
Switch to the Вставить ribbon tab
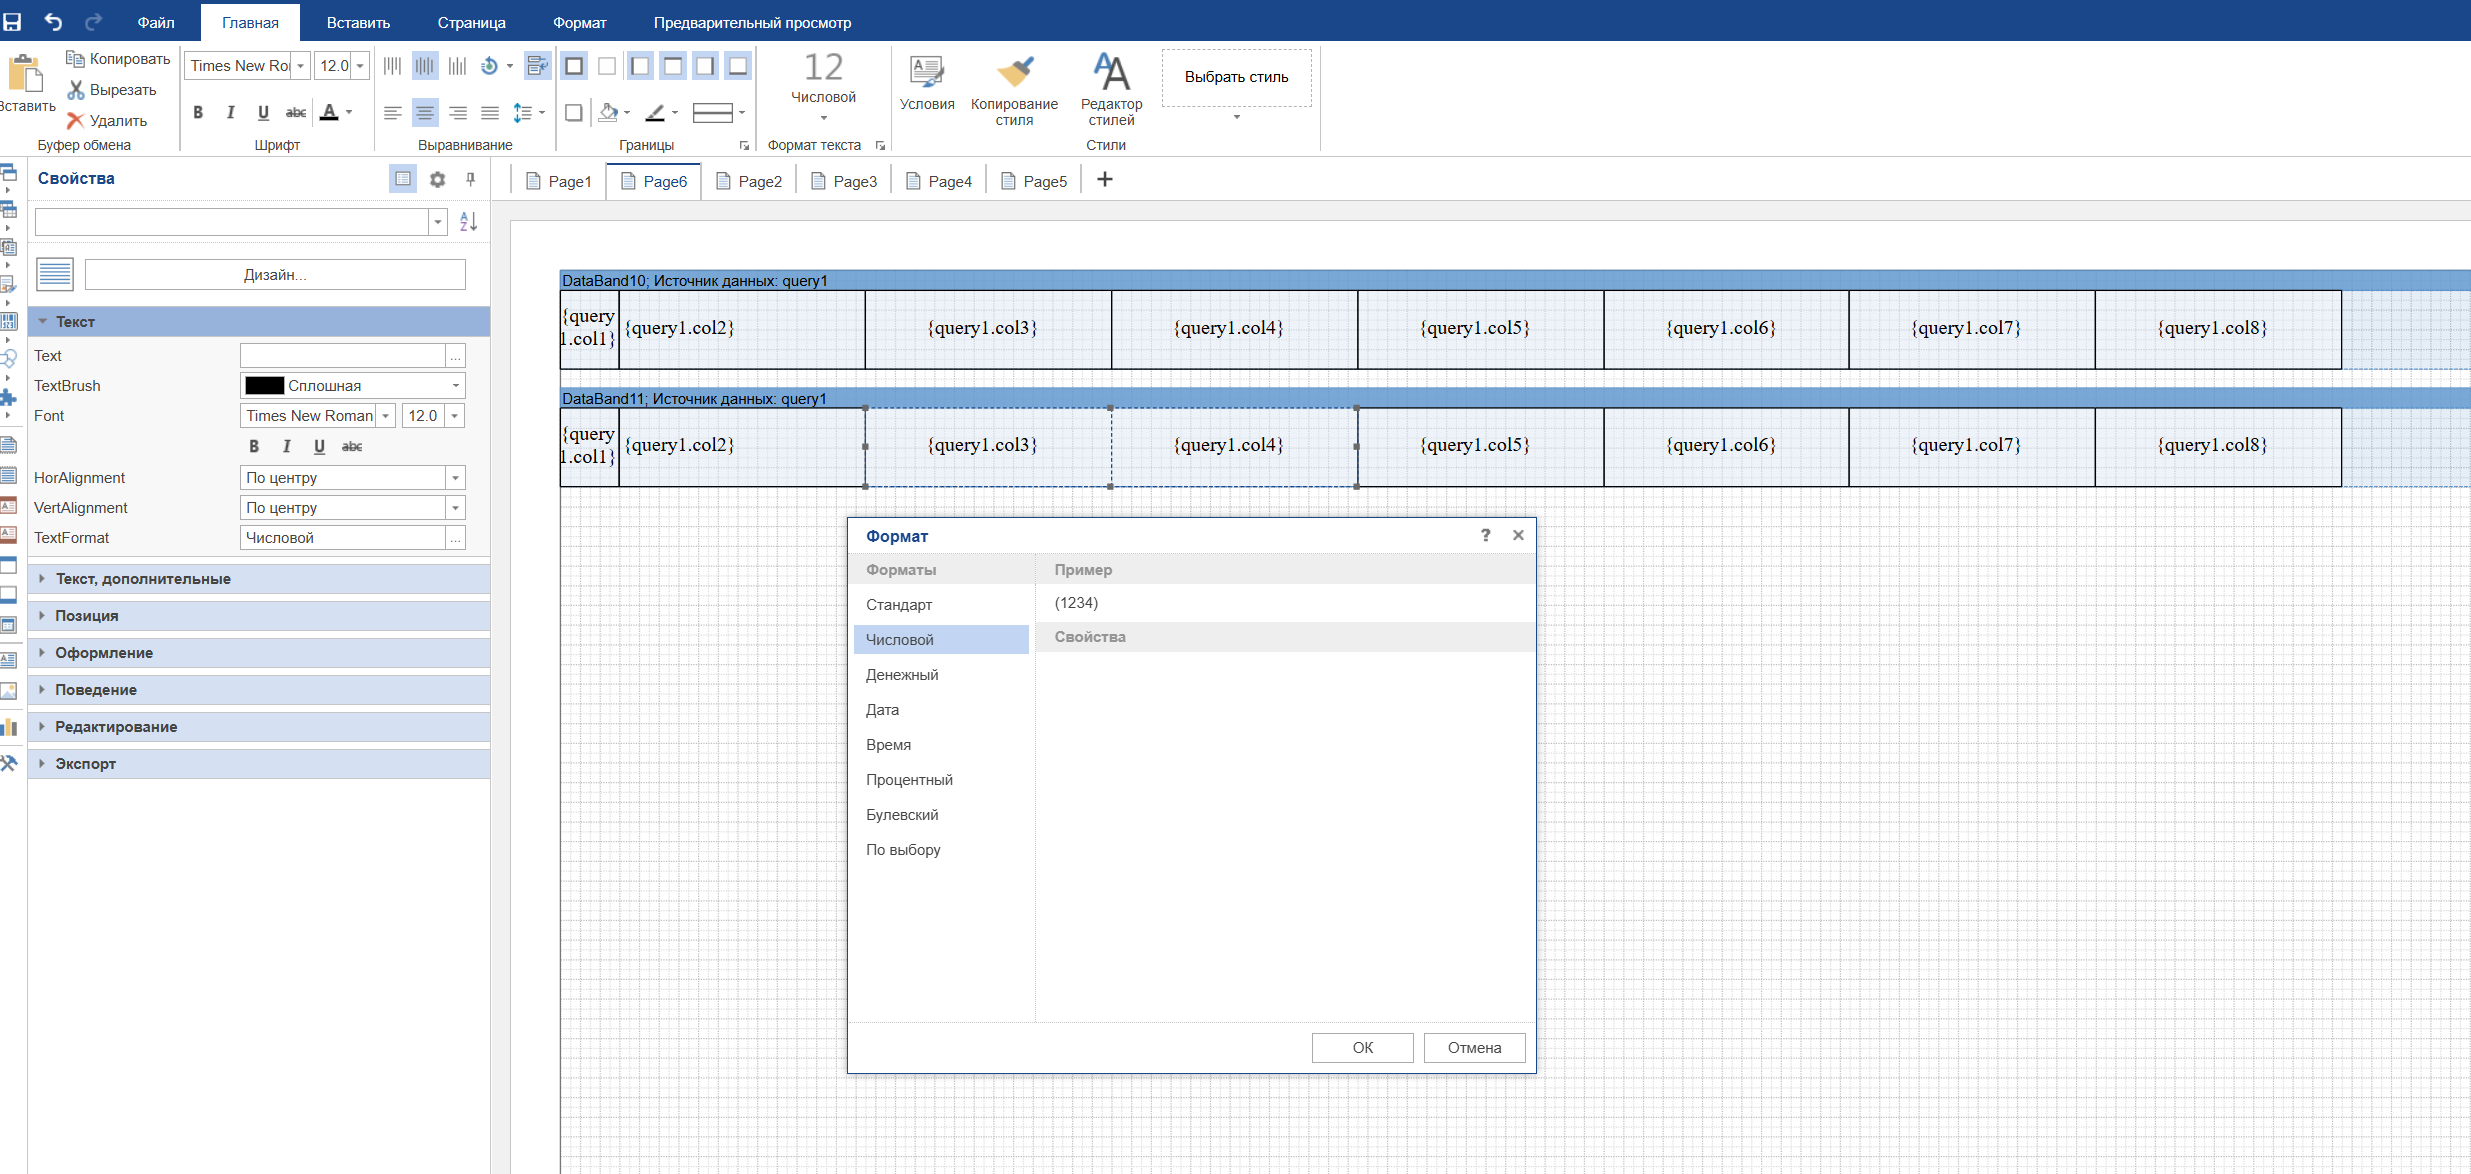point(358,22)
